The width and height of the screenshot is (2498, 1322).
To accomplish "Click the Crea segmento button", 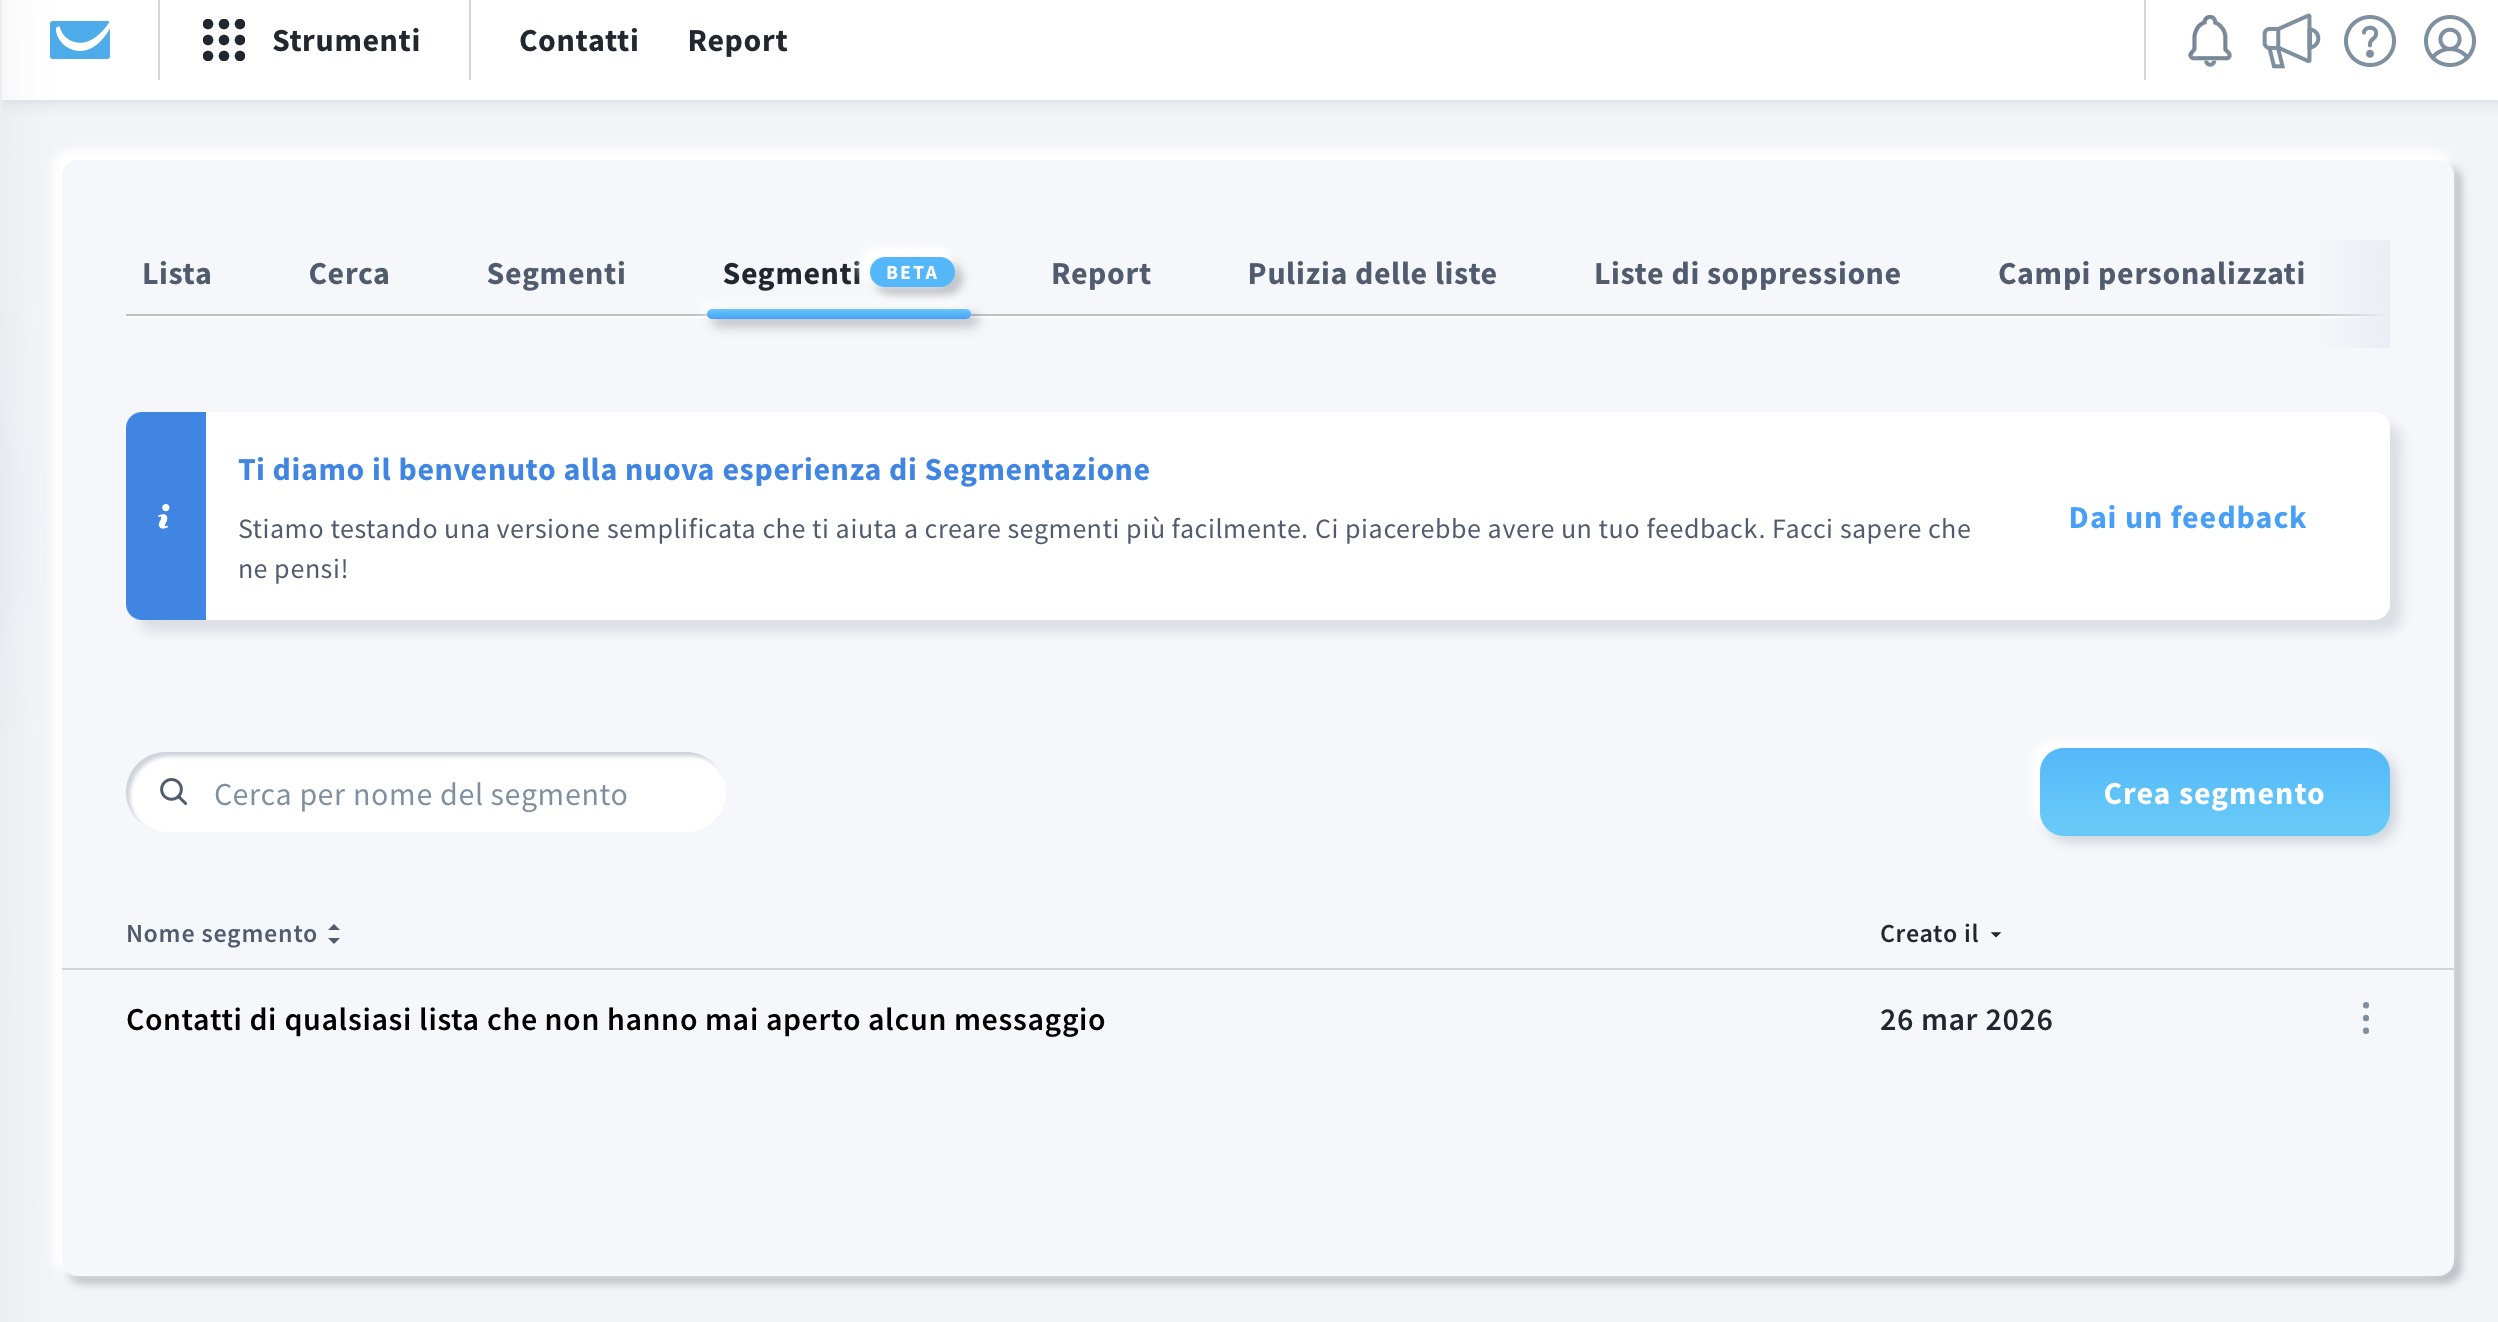I will pyautogui.click(x=2214, y=792).
